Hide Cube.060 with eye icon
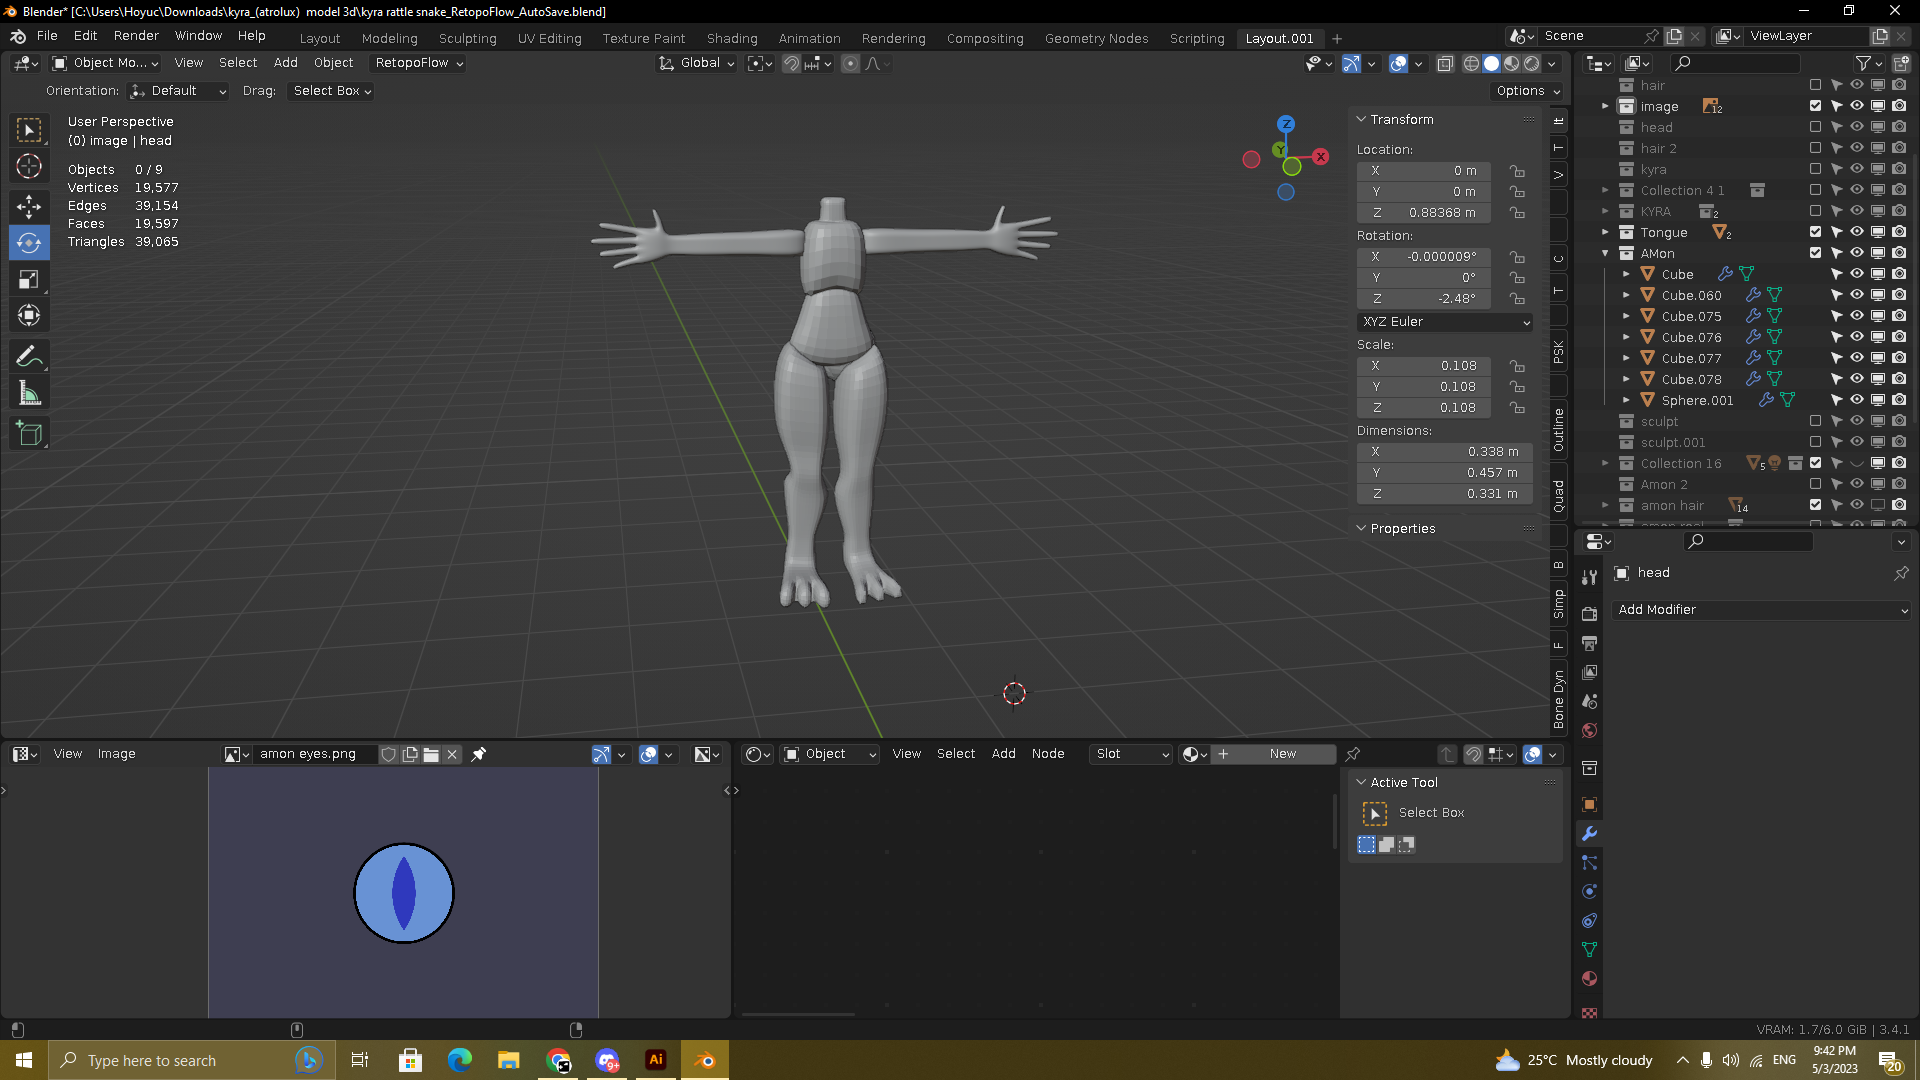Viewport: 1920px width, 1080px height. tap(1857, 295)
